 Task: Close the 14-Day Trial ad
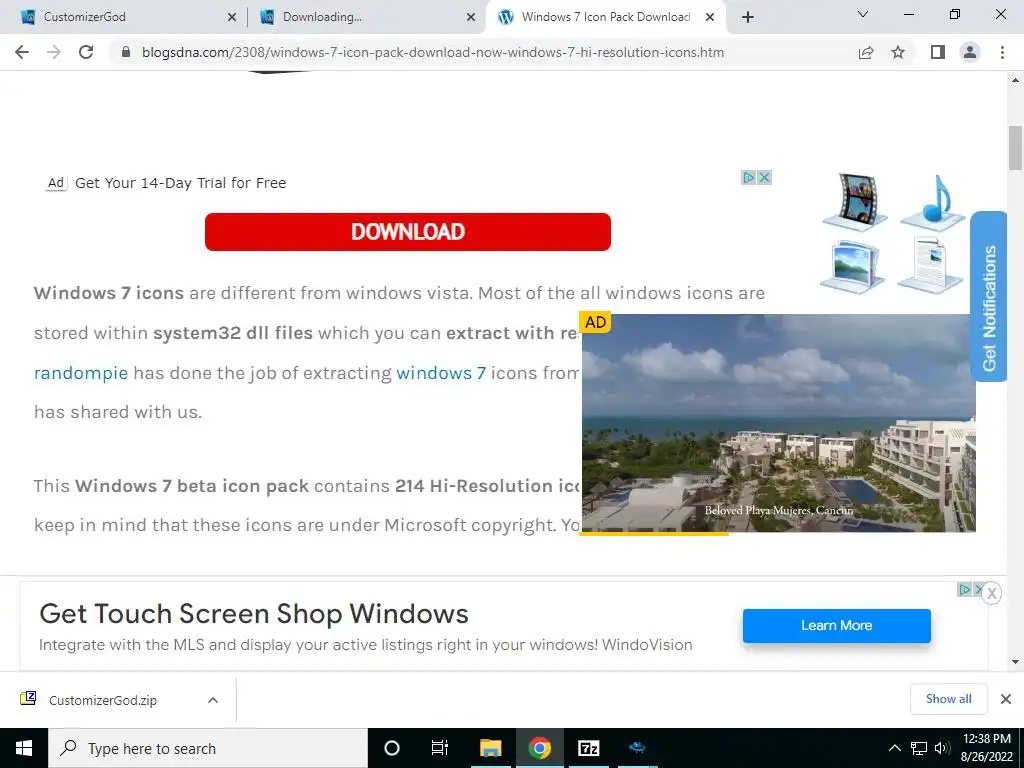tap(764, 177)
